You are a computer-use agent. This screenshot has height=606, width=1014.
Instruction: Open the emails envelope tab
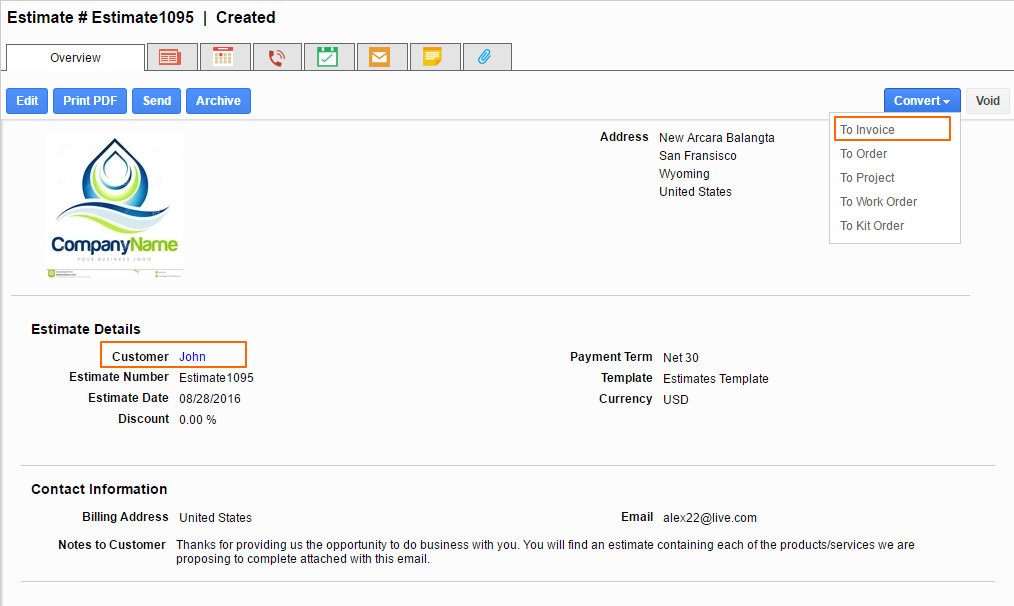(x=382, y=57)
